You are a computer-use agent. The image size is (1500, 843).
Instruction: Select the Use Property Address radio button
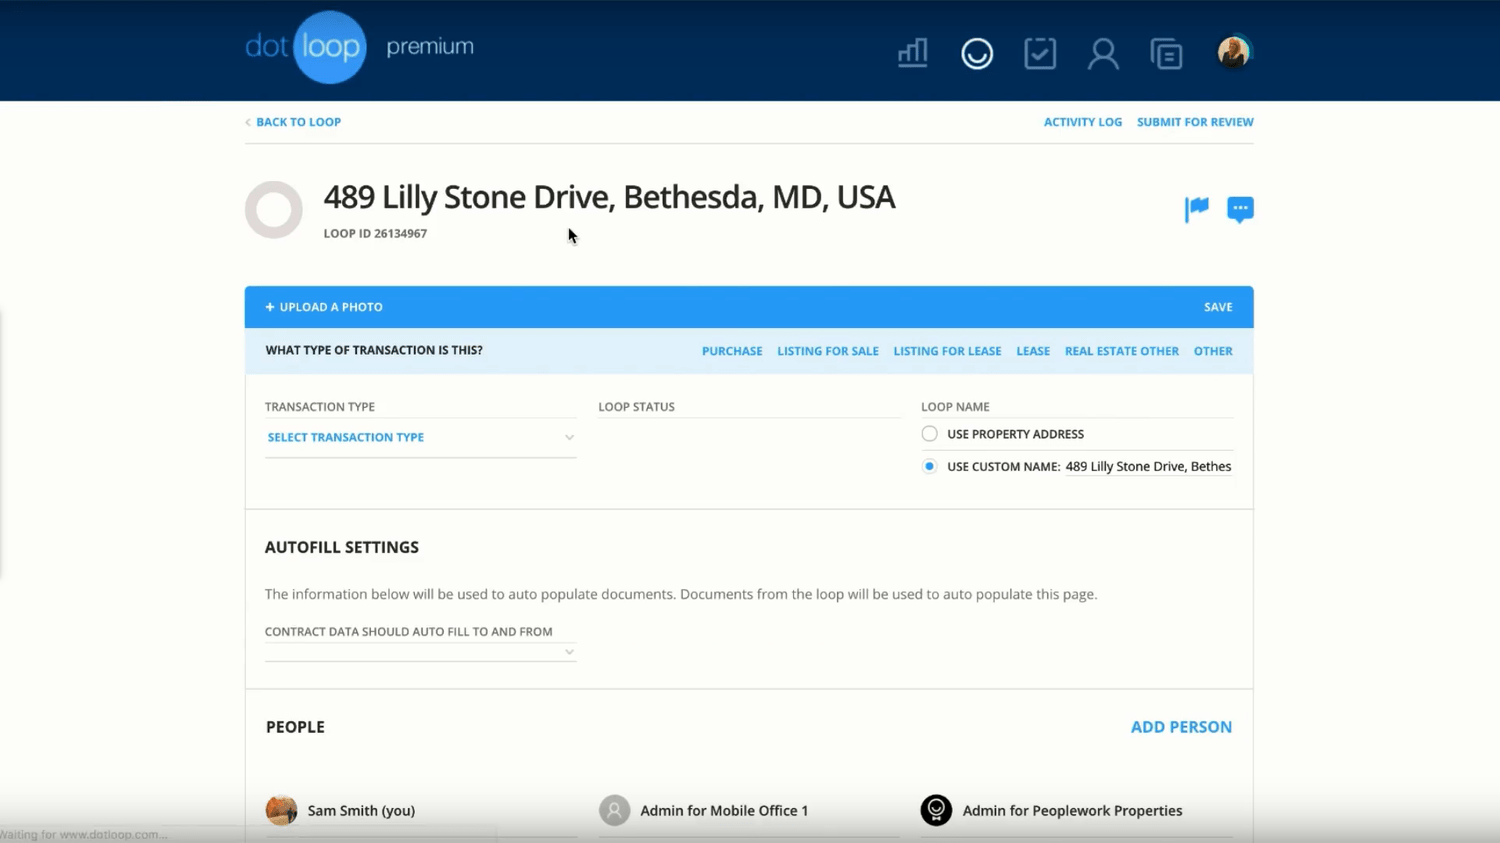(929, 434)
